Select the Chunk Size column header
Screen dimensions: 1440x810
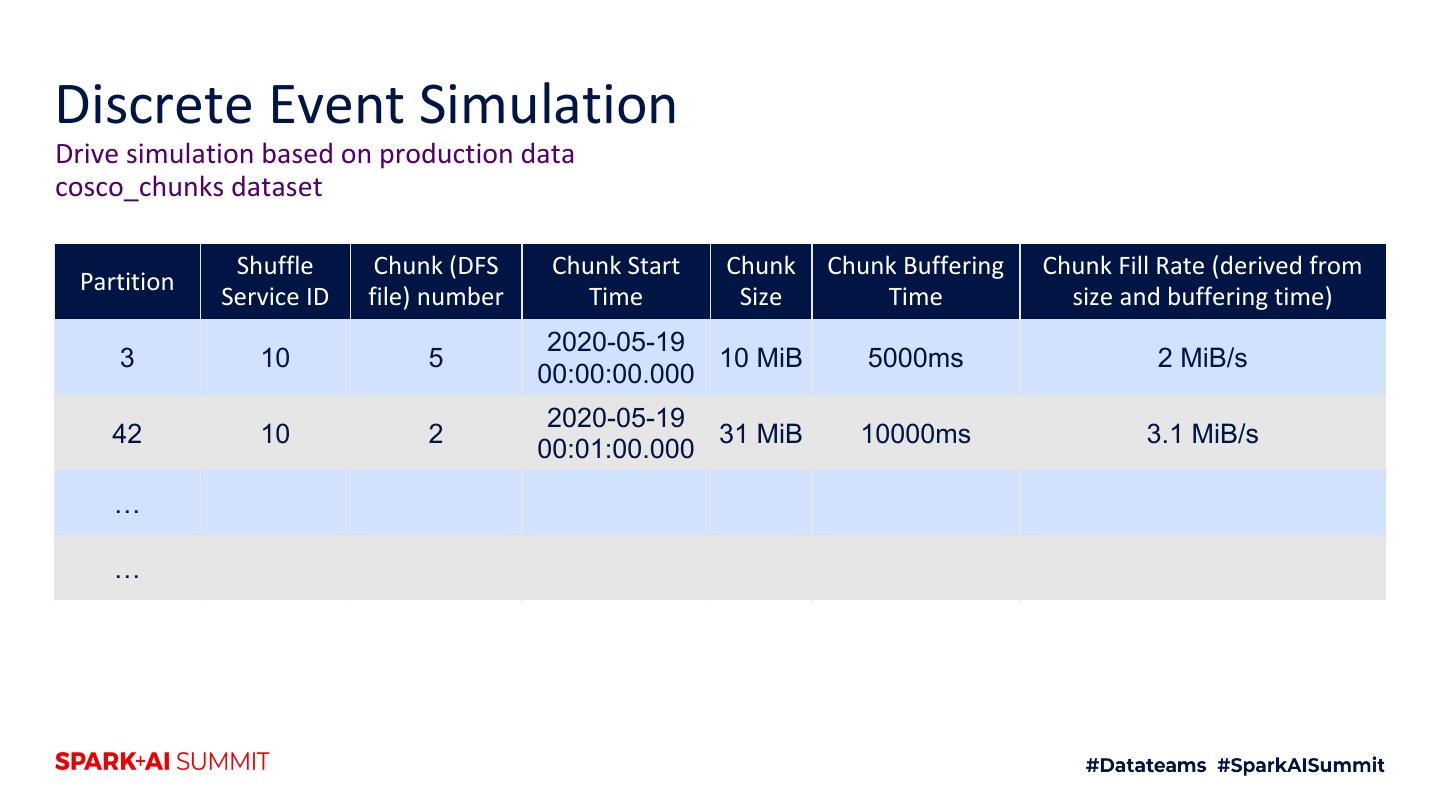click(x=761, y=282)
